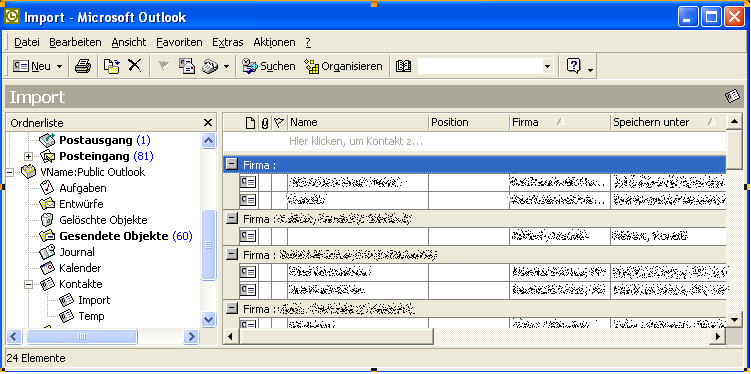Click the Suchen search button
This screenshot has width=751, height=374.
click(x=268, y=66)
